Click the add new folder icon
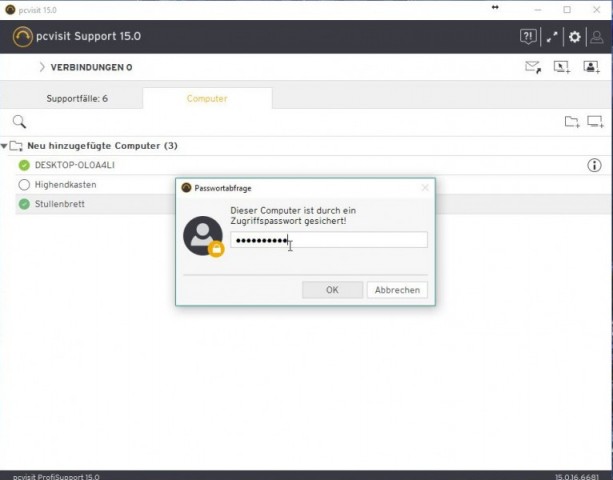Screen dimensions: 613x480 click(571, 122)
